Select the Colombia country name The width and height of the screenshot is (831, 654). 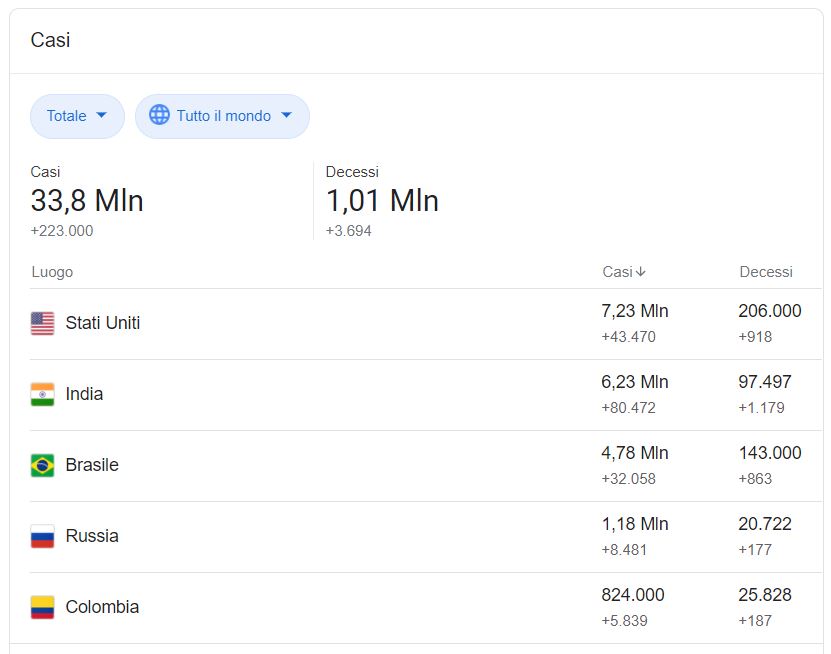pyautogui.click(x=102, y=607)
